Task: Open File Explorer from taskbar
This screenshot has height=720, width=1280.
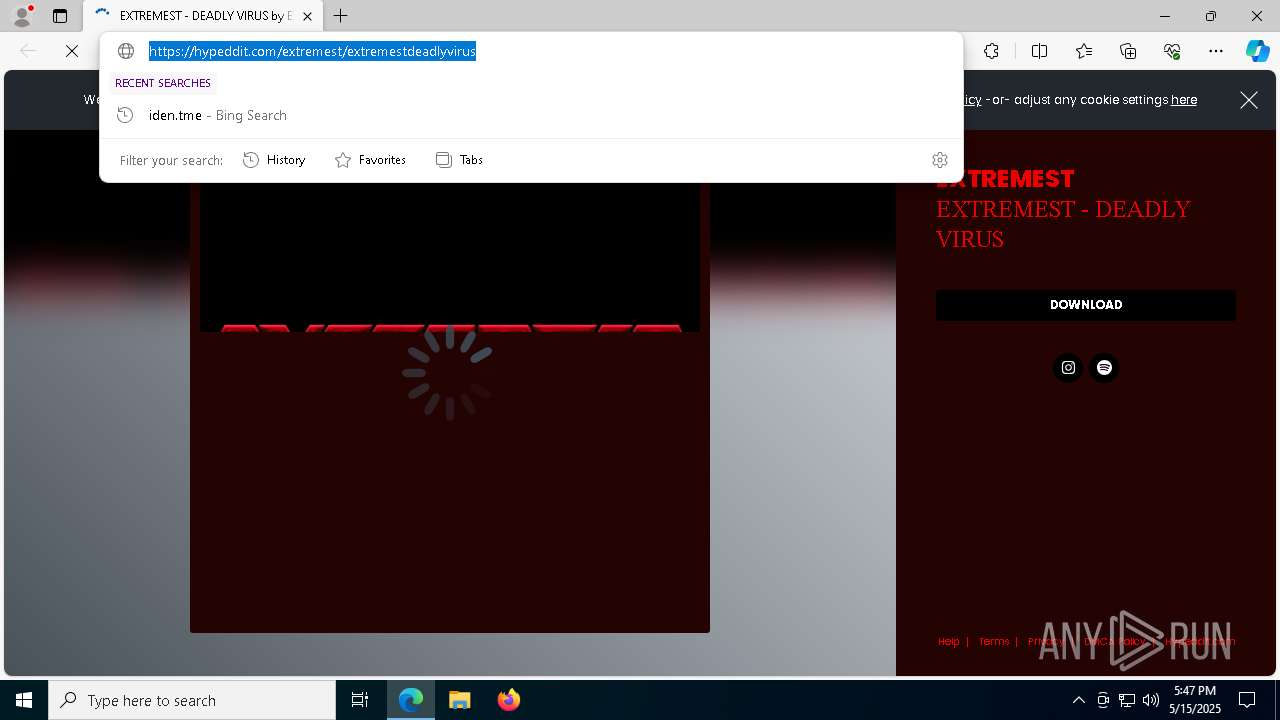Action: coord(460,700)
